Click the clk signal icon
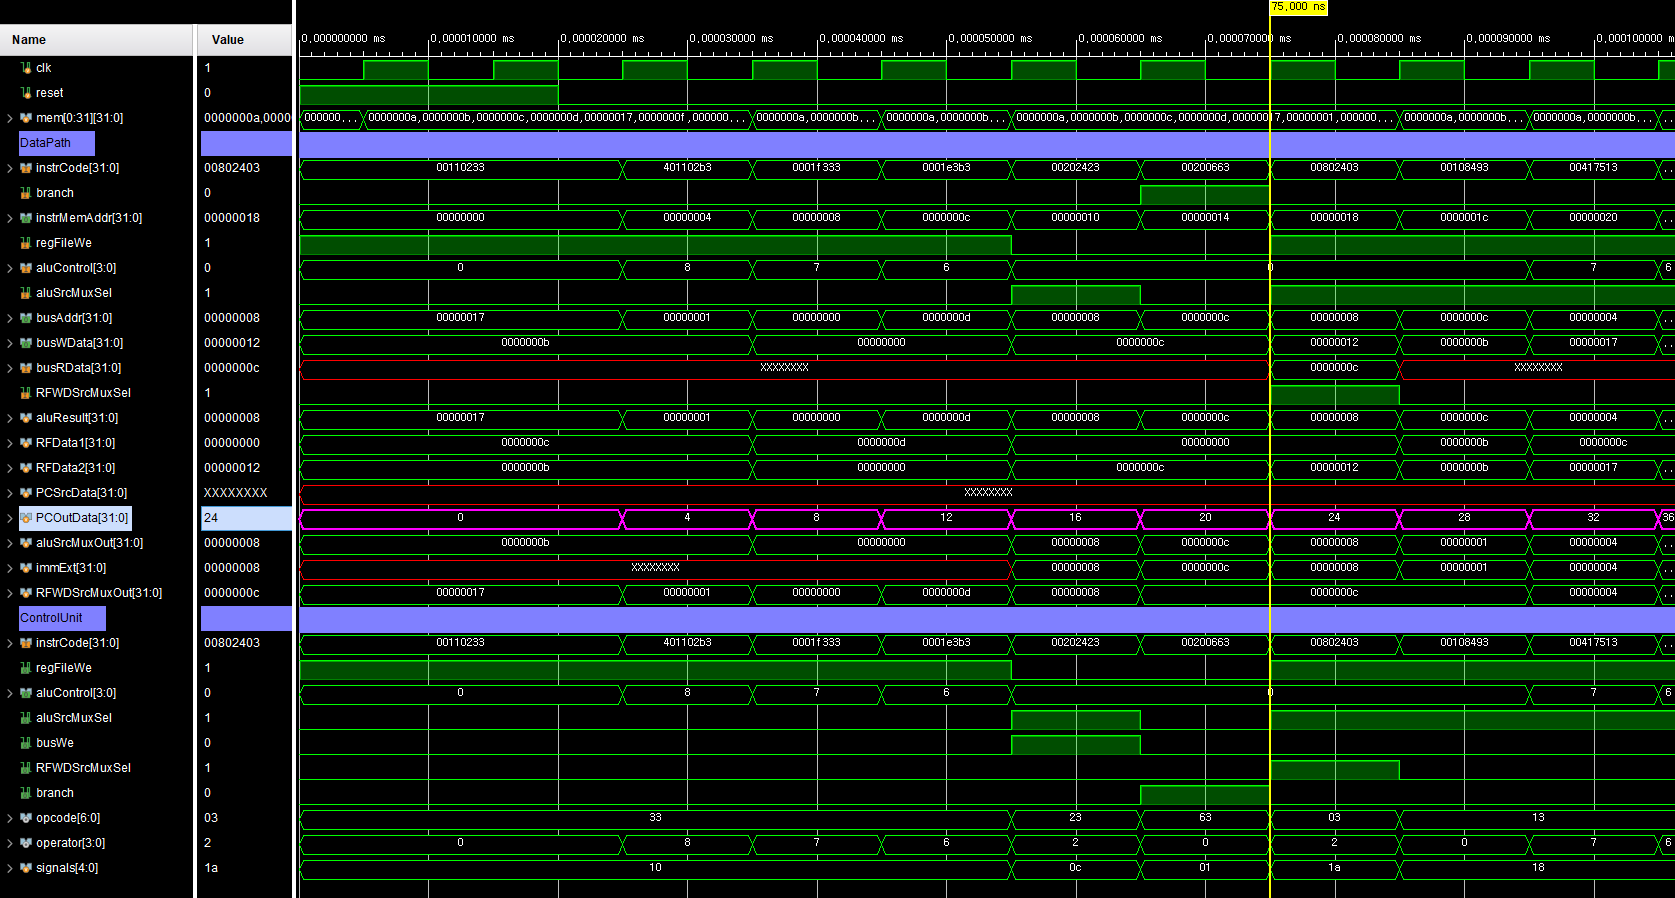The height and width of the screenshot is (898, 1675). (x=26, y=68)
